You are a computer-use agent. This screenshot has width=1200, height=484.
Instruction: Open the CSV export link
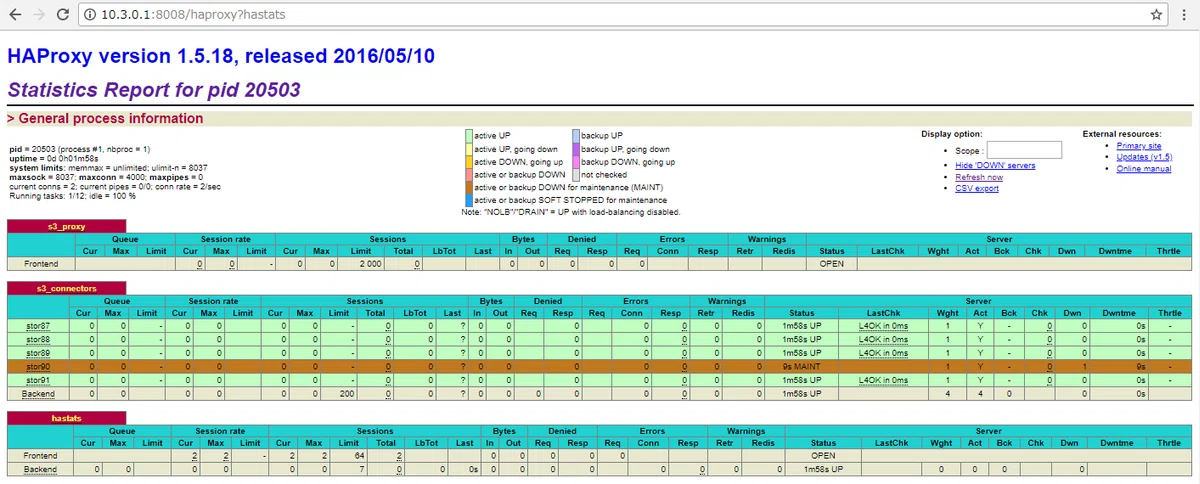[x=976, y=188]
